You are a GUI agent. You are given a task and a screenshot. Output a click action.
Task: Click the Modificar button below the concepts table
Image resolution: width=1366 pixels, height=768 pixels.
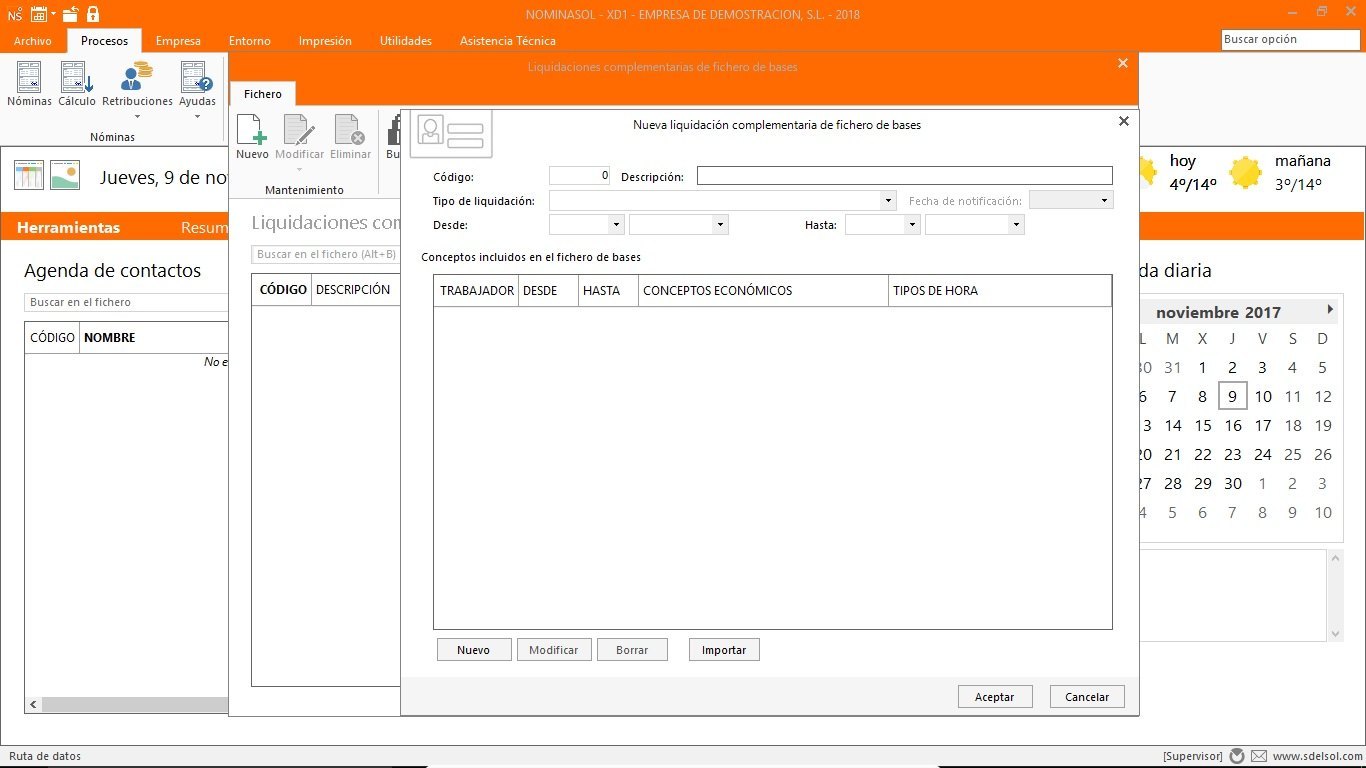pos(554,650)
